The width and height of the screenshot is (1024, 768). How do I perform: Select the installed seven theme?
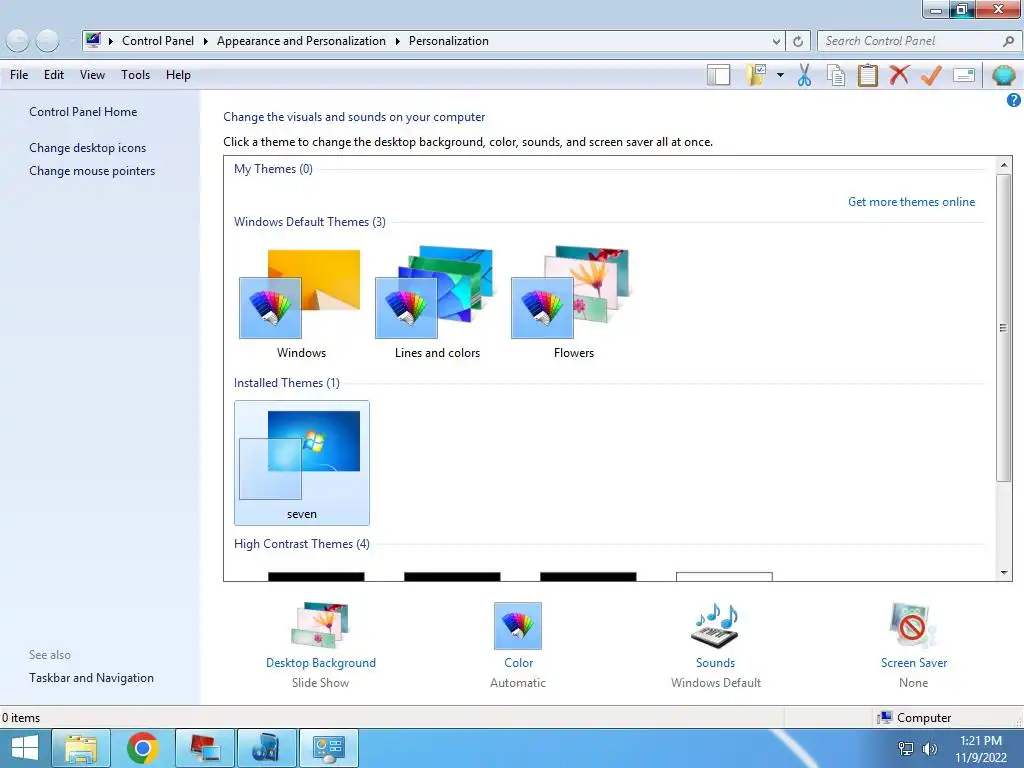click(x=302, y=463)
